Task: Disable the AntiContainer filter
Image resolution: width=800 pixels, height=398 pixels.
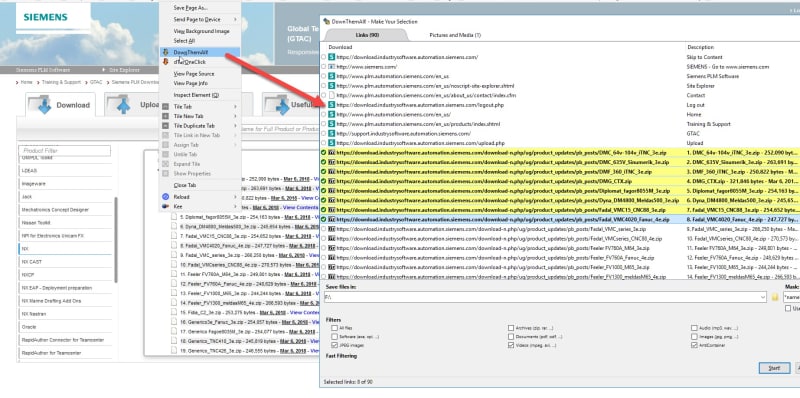Action: tap(694, 345)
